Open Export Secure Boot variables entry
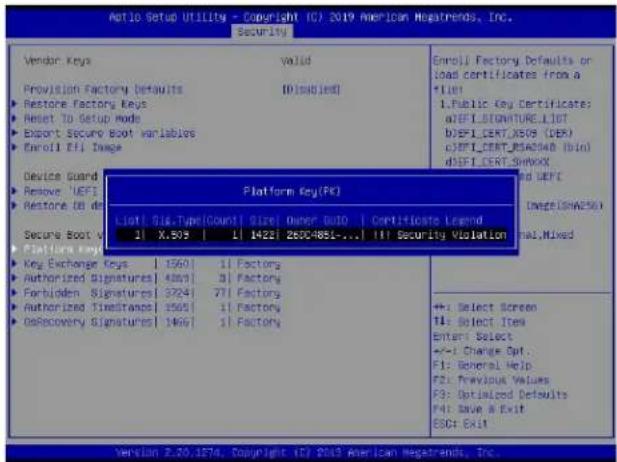Viewport: 617px width, 462px height. coord(109,133)
